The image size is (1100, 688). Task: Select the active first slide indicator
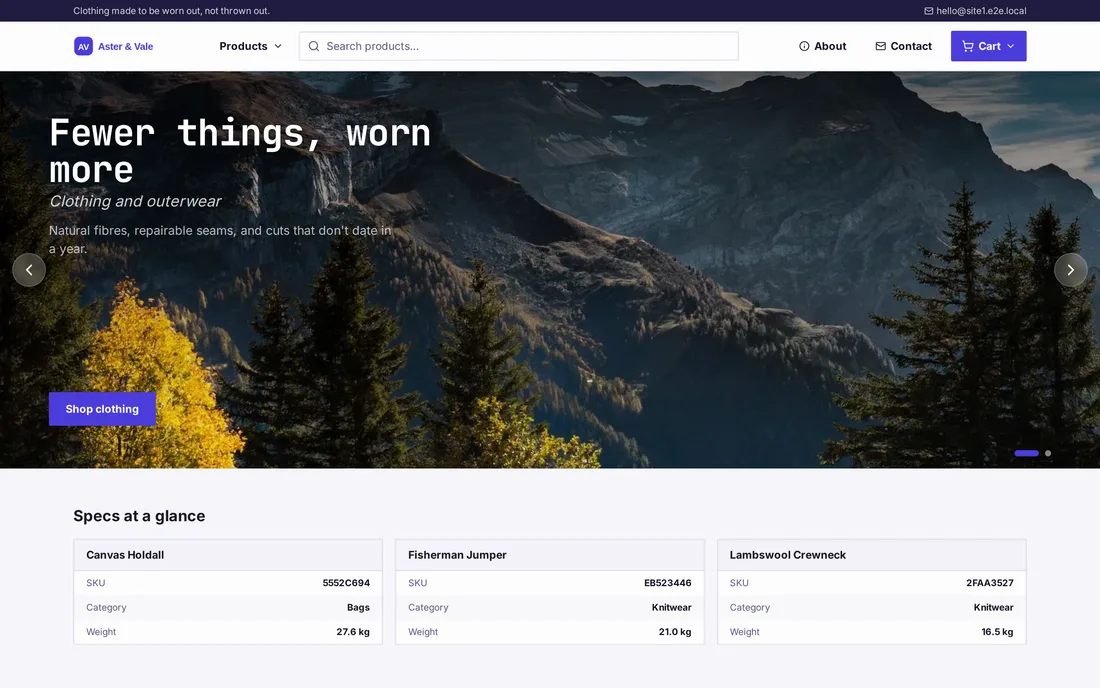tap(1026, 453)
